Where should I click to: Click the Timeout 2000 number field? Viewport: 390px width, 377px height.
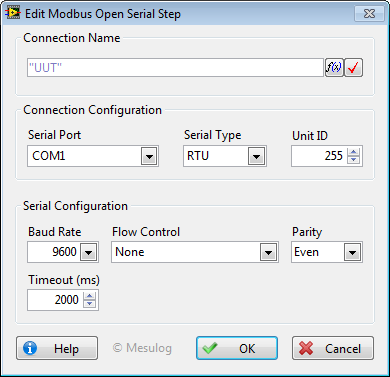click(55, 300)
